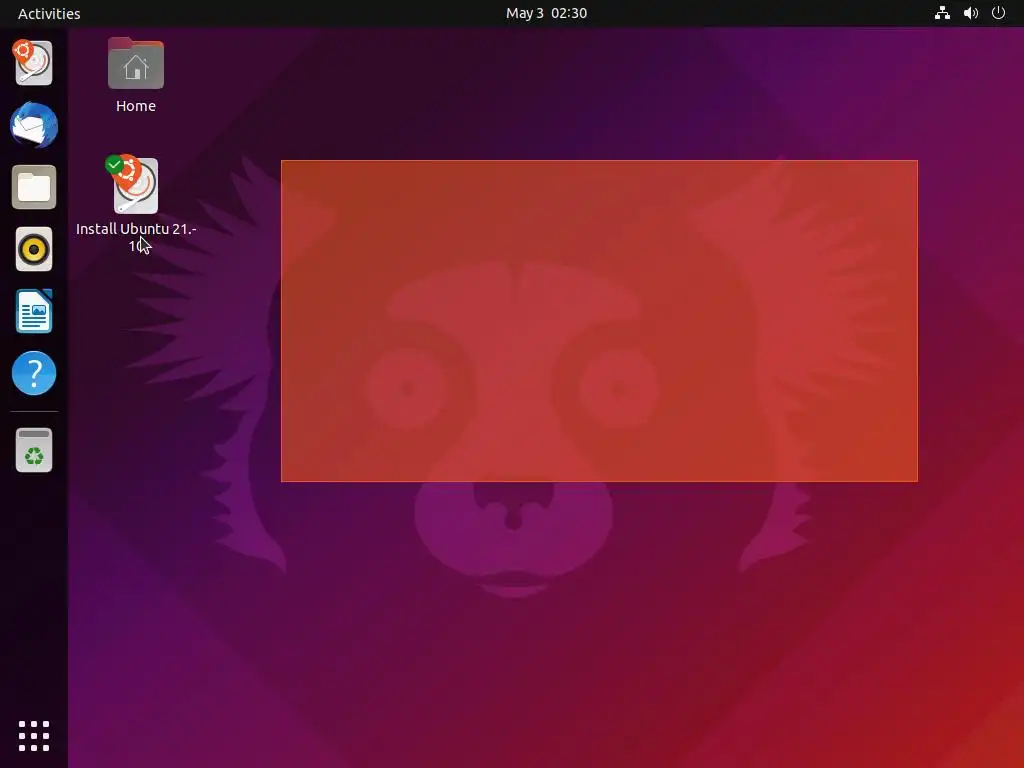Open the Activities overview
Viewport: 1024px width, 768px height.
coord(49,13)
